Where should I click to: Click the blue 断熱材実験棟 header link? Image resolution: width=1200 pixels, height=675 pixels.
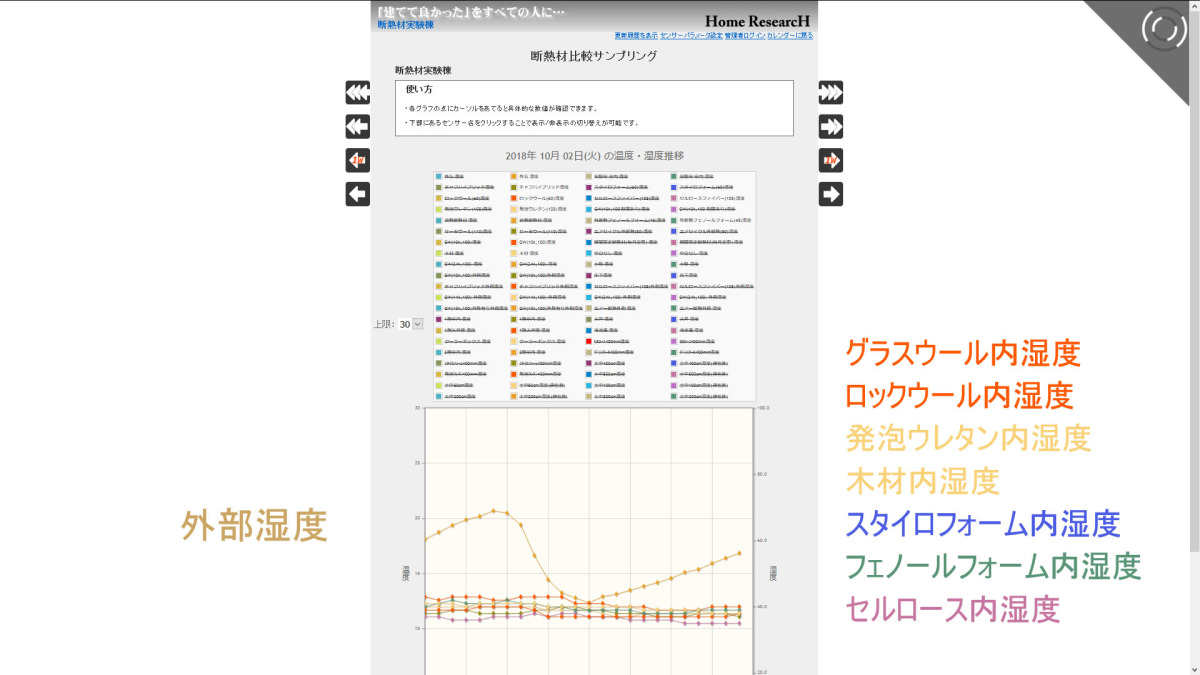(405, 24)
